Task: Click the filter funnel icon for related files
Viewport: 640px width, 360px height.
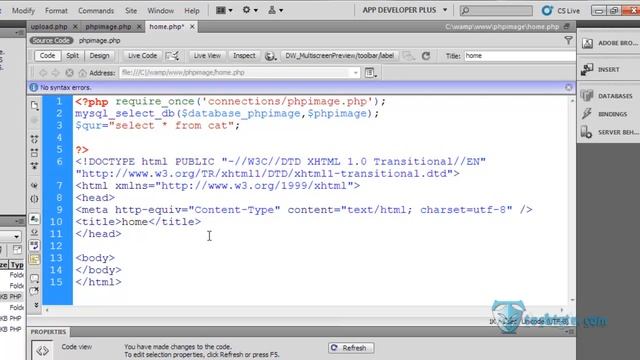Action: point(568,40)
